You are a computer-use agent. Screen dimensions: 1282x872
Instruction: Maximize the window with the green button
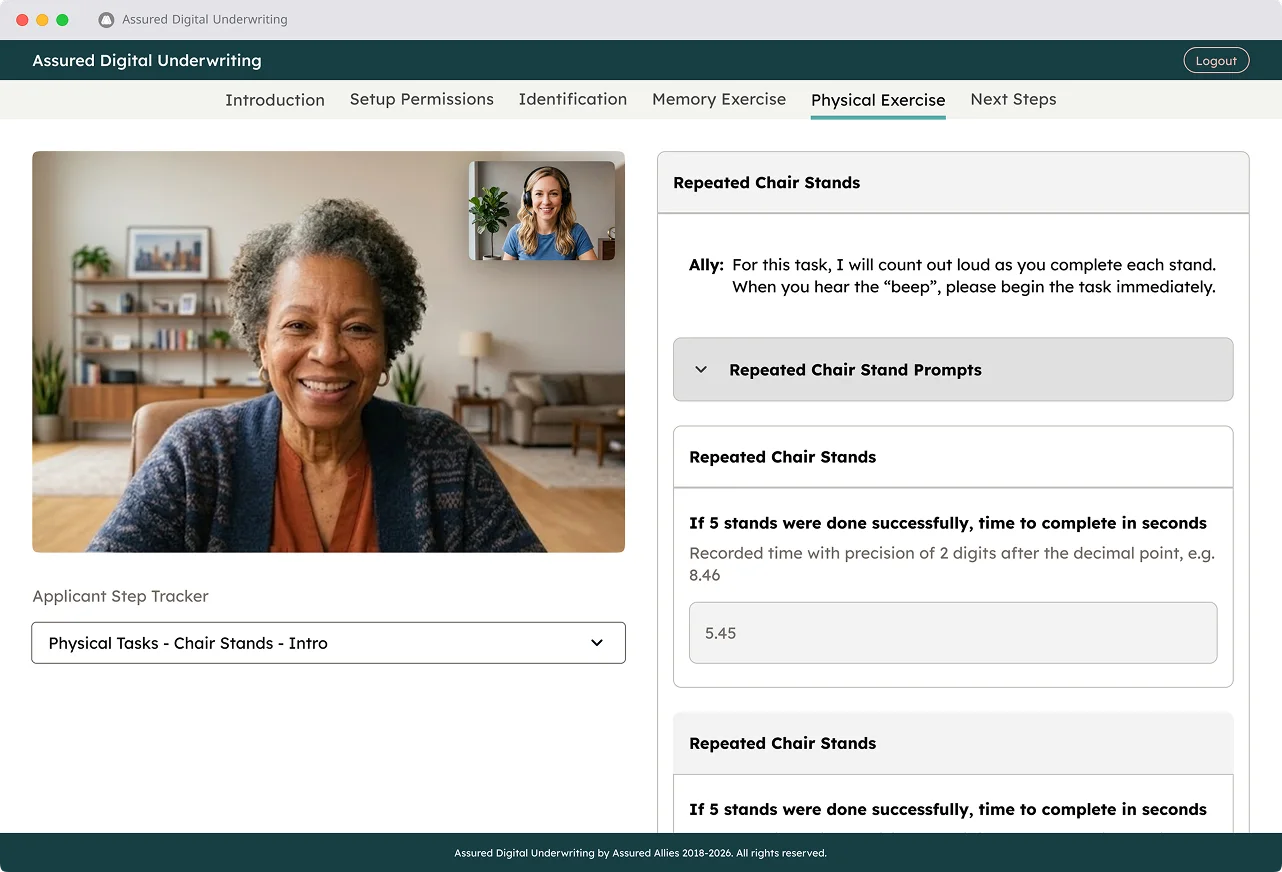(62, 20)
